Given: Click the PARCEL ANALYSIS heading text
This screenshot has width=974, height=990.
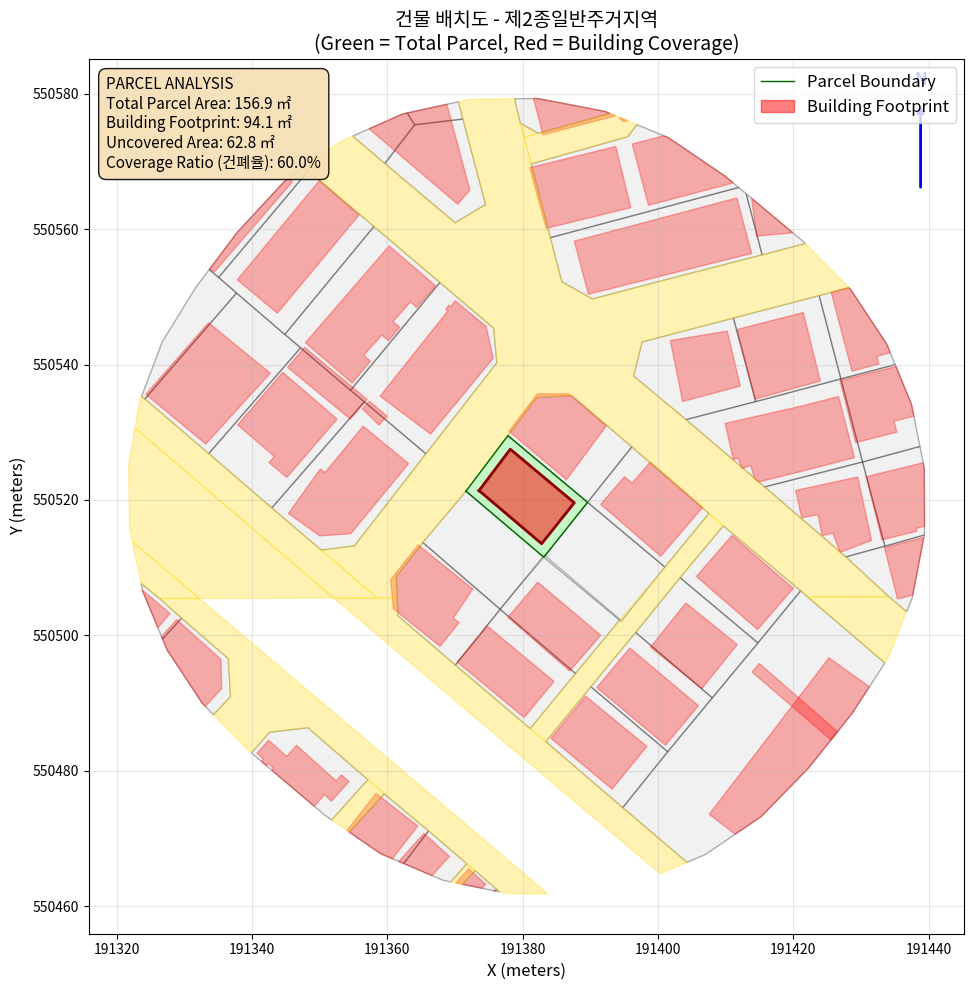Looking at the screenshot, I should [169, 83].
